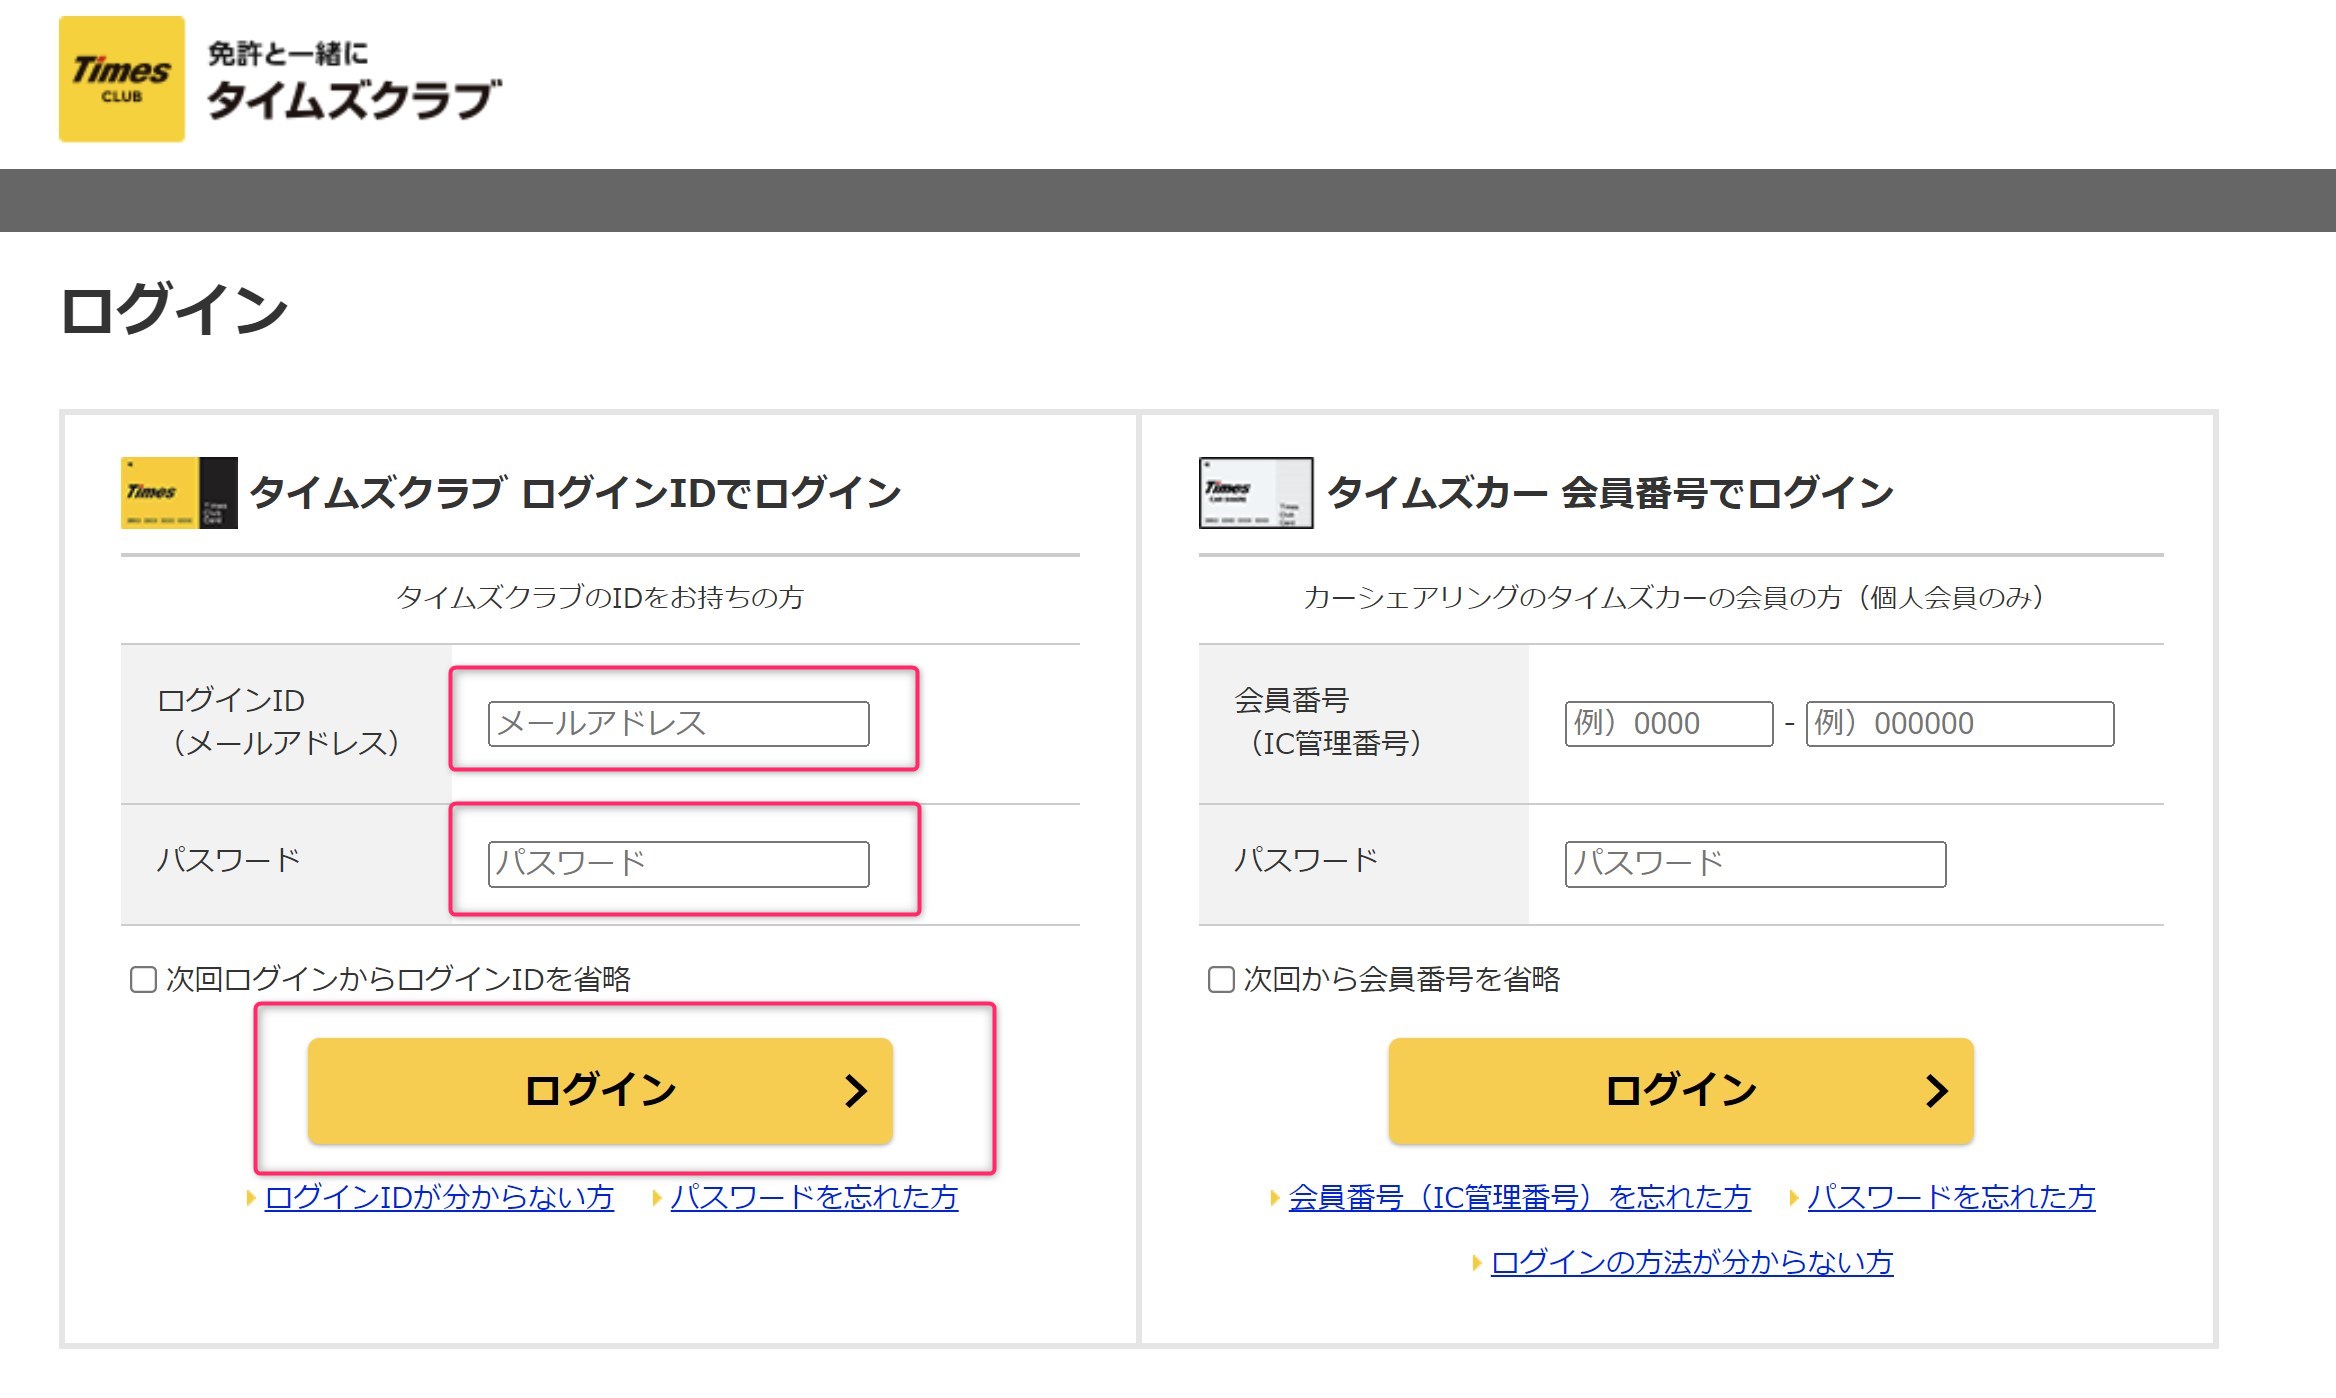Click the Times Car membership card icon
The image size is (2336, 1398).
click(x=1256, y=493)
